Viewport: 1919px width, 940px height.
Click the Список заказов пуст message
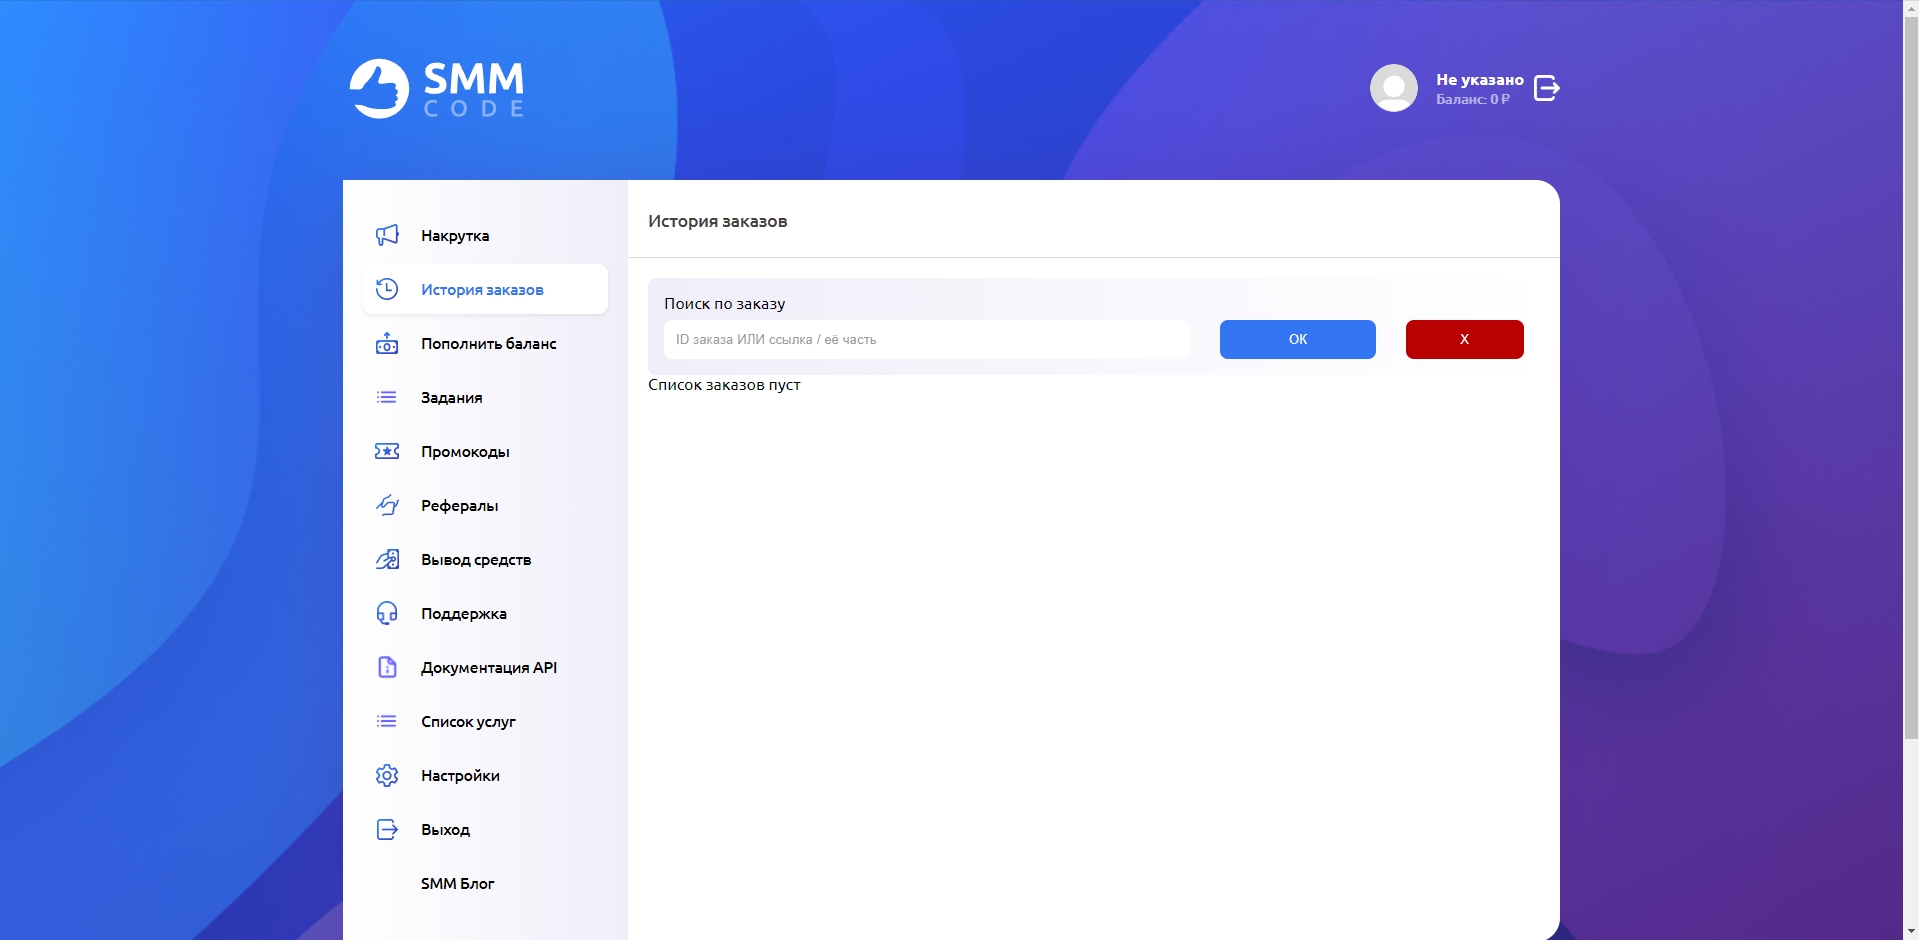coord(724,385)
